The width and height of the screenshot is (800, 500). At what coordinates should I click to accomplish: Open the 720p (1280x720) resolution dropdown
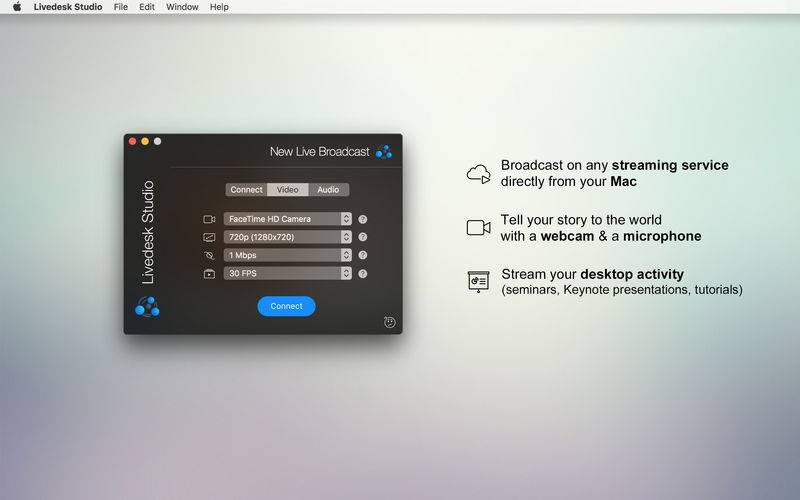coord(288,237)
